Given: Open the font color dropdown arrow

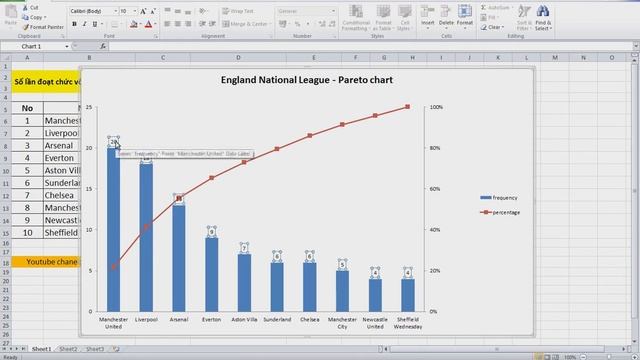Looking at the screenshot, I should point(155,24).
